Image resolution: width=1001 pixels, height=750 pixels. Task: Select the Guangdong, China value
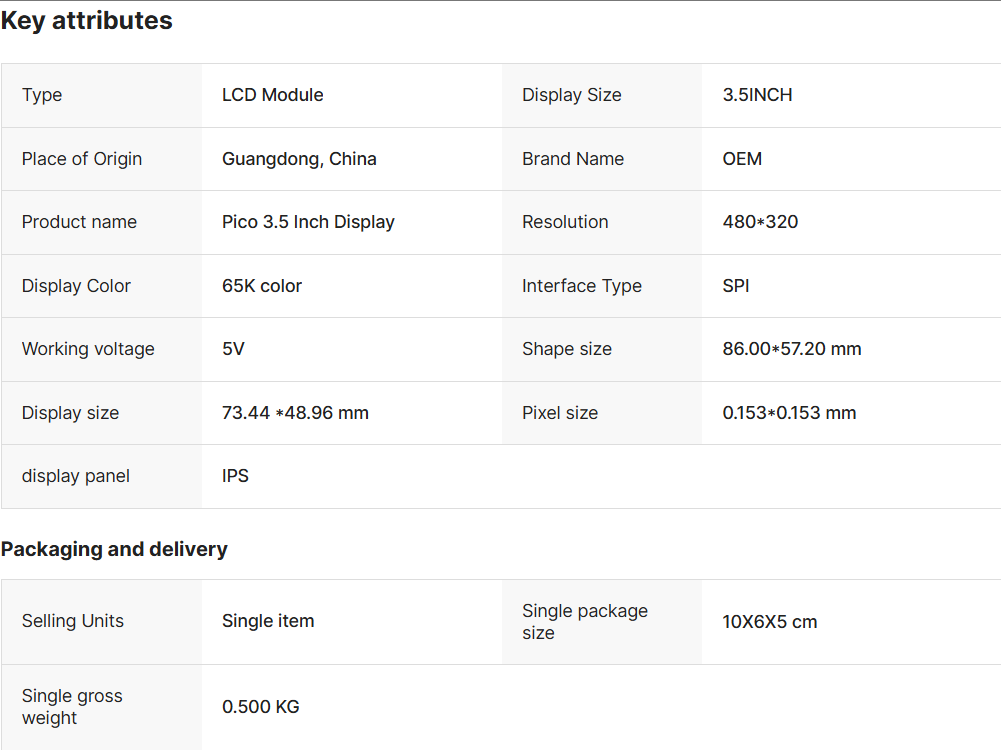tap(299, 159)
